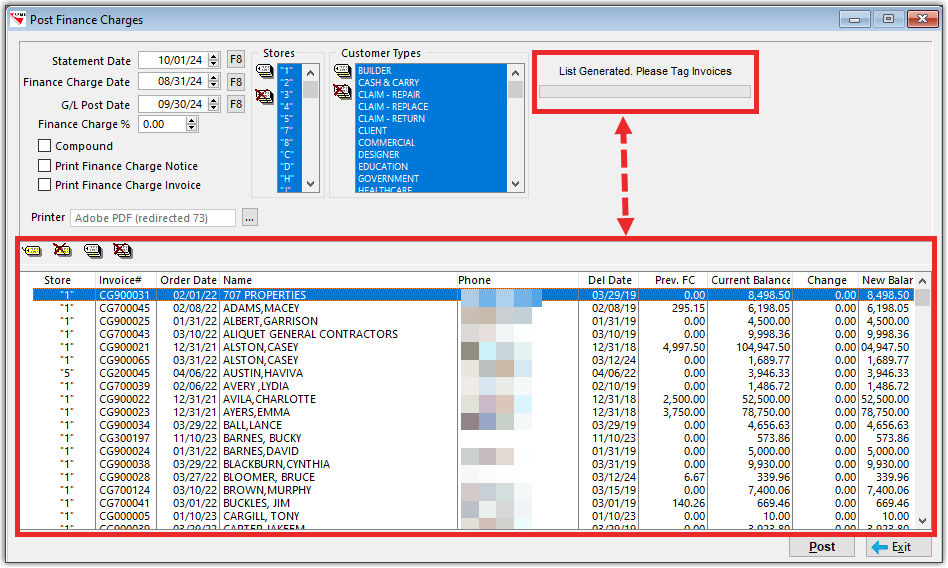Click invoice list scroll up arrow

point(923,281)
